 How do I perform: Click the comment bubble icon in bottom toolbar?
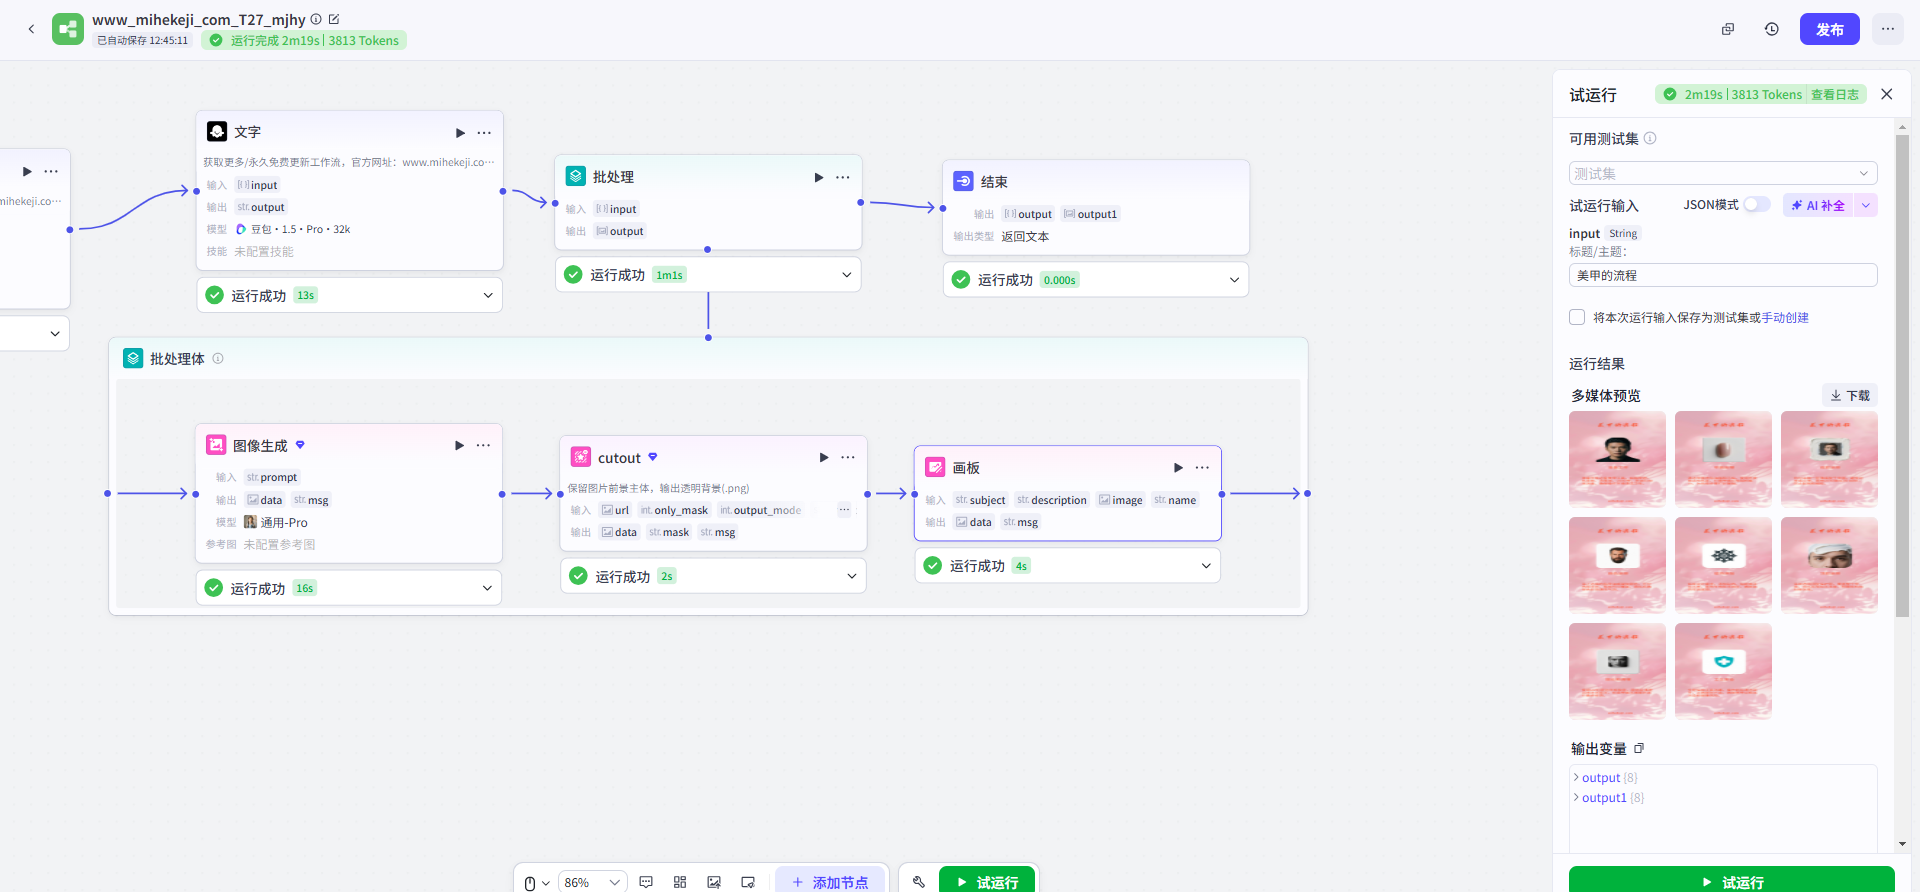(646, 882)
